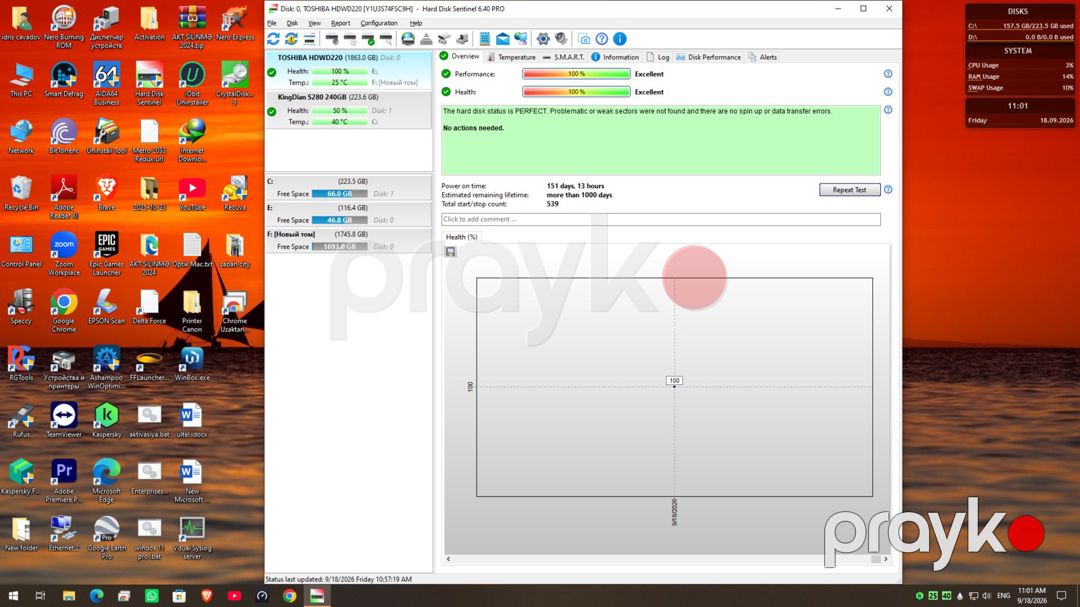Click the camera screenshot toolbar icon
Viewport: 1080px width, 607px height.
(584, 39)
